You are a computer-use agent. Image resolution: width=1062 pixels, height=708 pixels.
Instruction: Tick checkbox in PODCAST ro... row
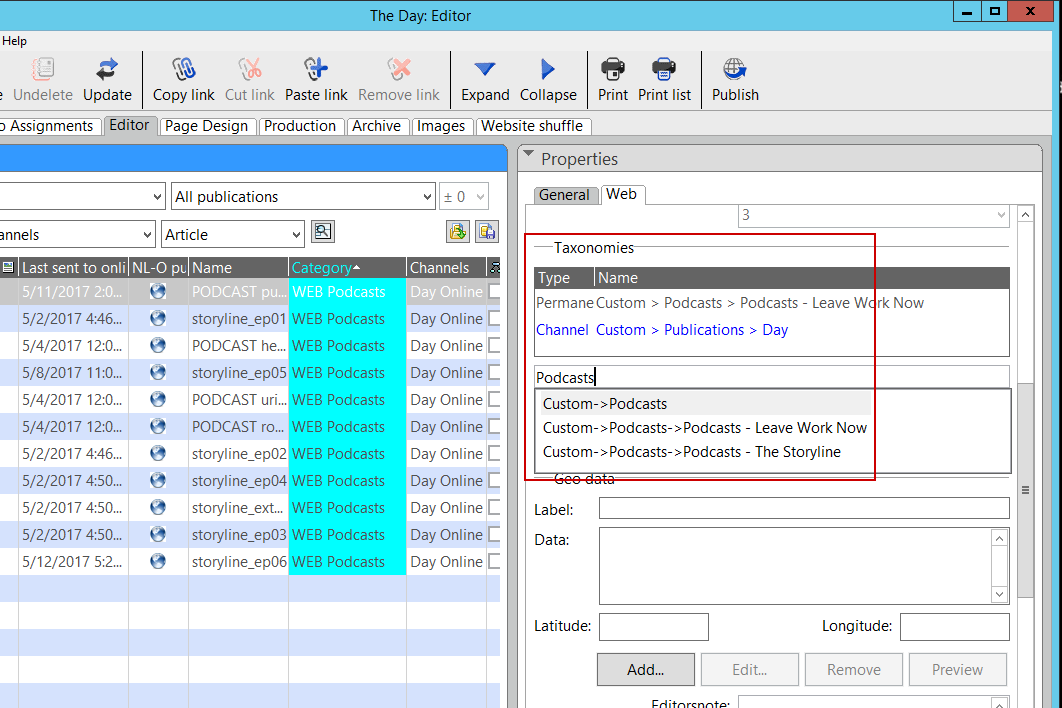point(494,427)
